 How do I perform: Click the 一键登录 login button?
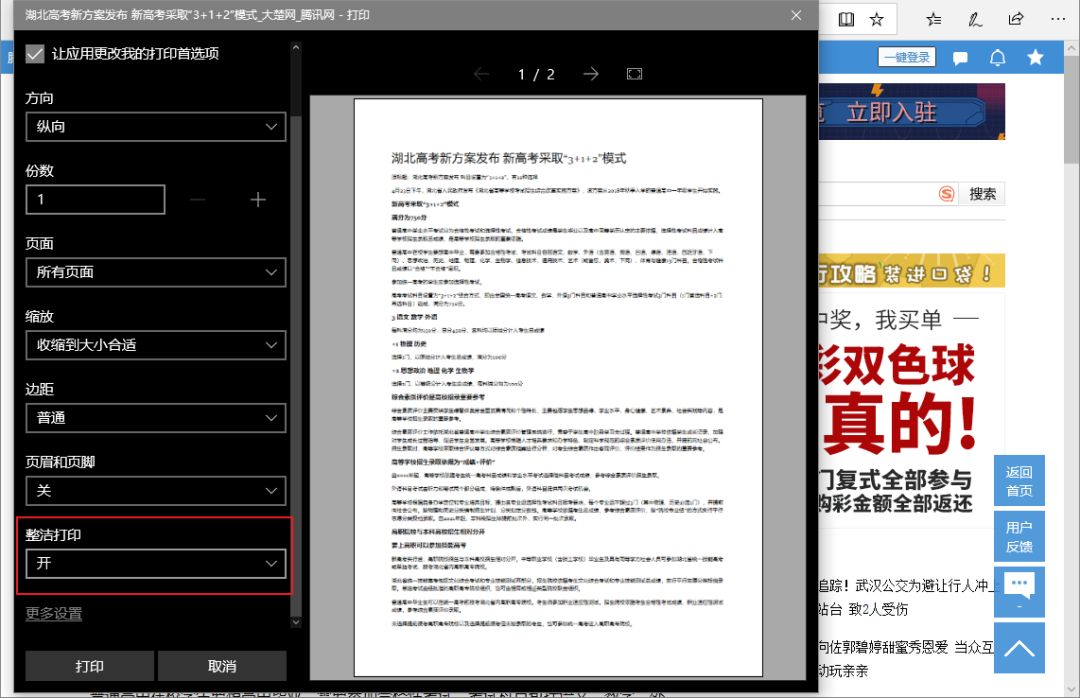point(906,57)
